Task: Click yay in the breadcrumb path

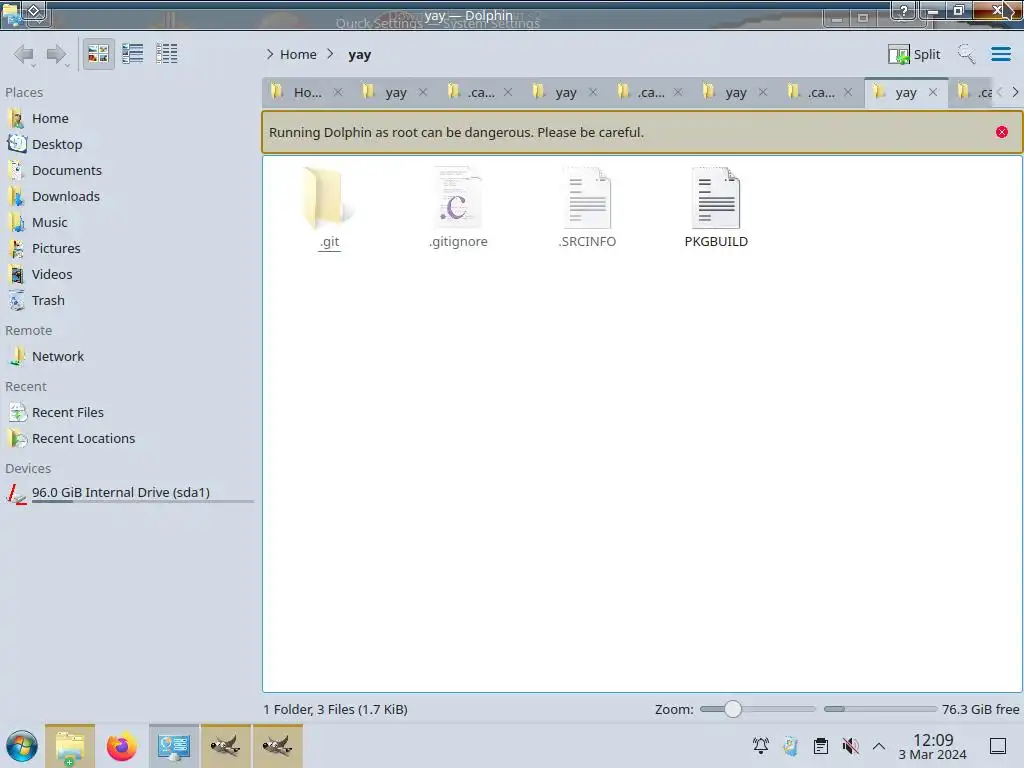Action: 359,55
